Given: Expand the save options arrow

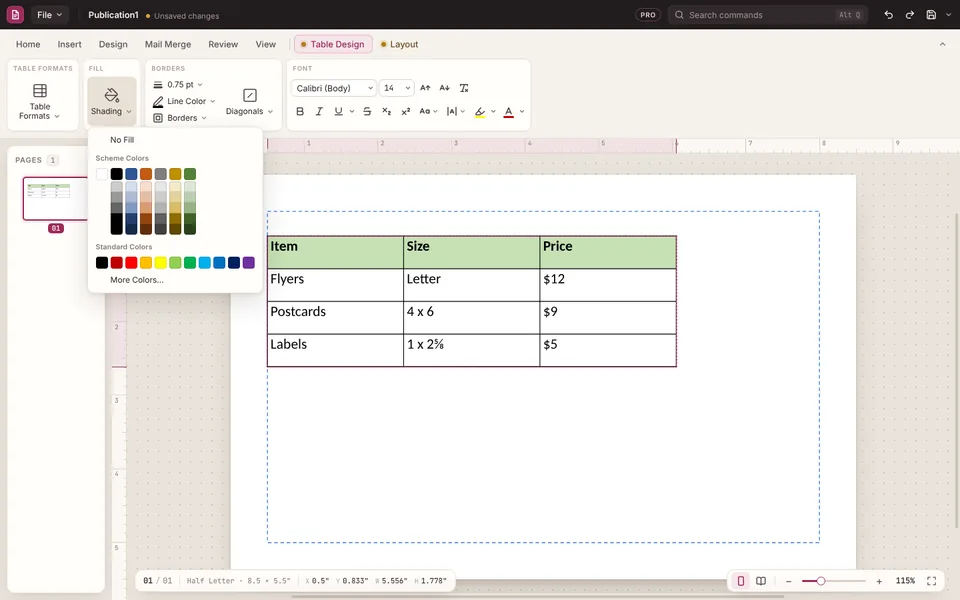Looking at the screenshot, I should pyautogui.click(x=948, y=15).
